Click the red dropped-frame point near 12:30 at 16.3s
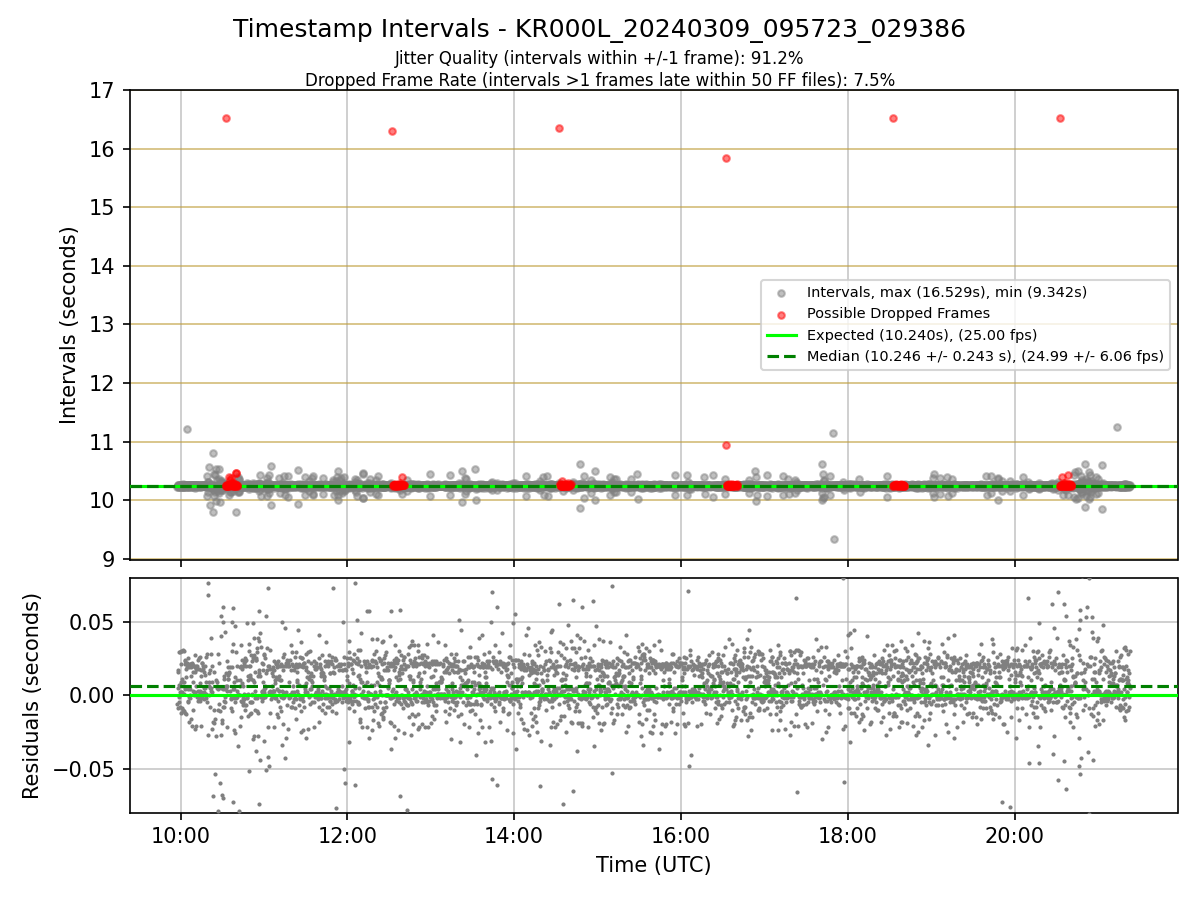The width and height of the screenshot is (1200, 900). click(392, 131)
